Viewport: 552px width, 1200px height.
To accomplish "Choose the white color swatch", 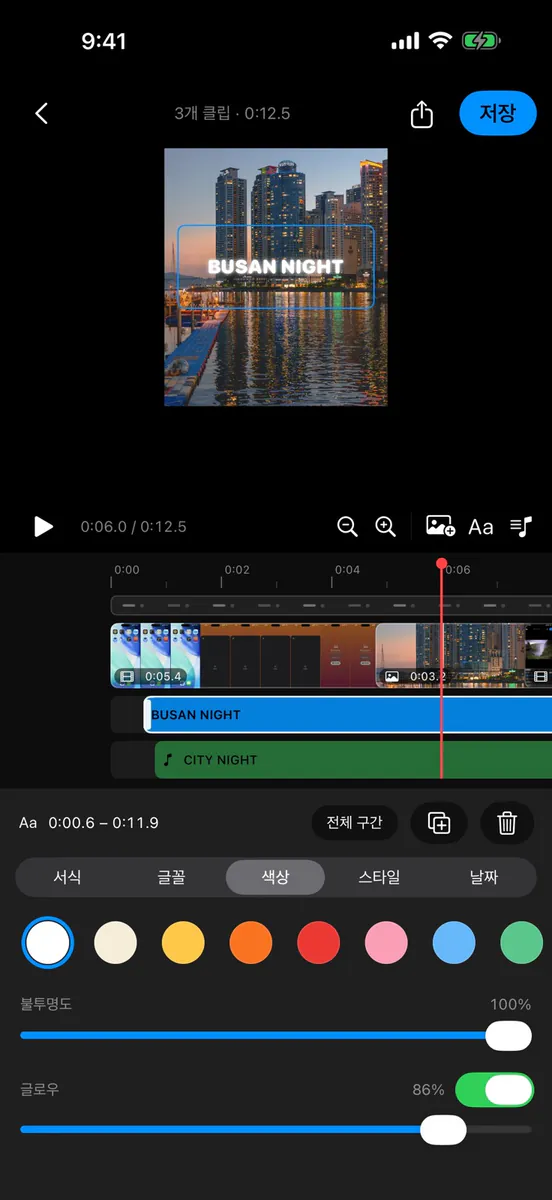I will [x=48, y=943].
